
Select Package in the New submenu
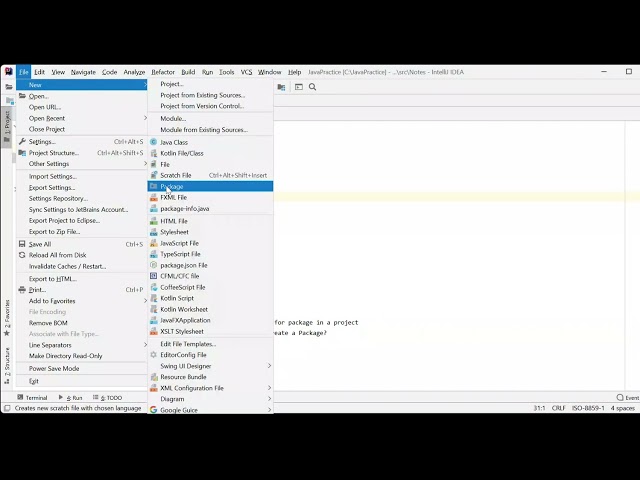(210, 186)
